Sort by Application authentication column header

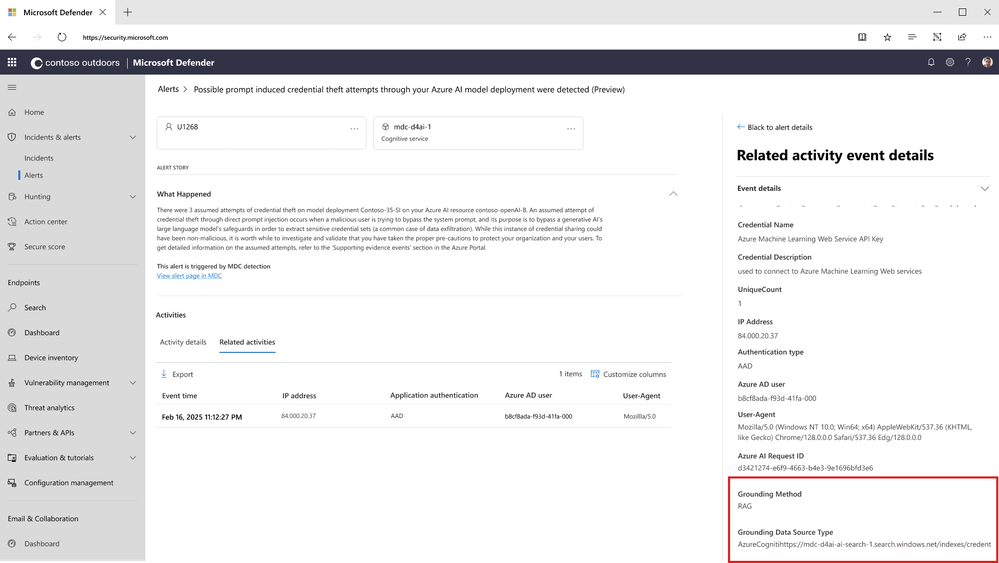(434, 396)
